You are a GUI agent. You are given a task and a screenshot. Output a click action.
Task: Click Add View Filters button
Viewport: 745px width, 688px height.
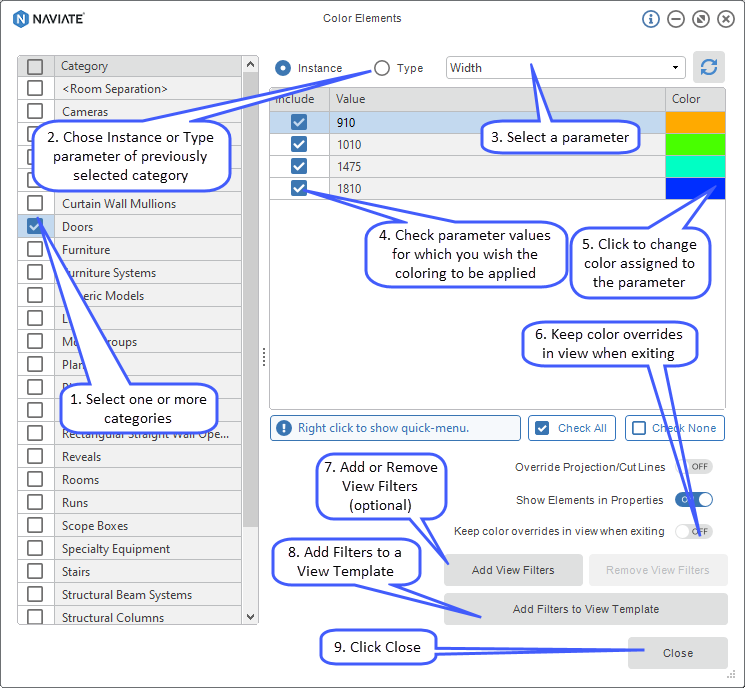coord(513,570)
